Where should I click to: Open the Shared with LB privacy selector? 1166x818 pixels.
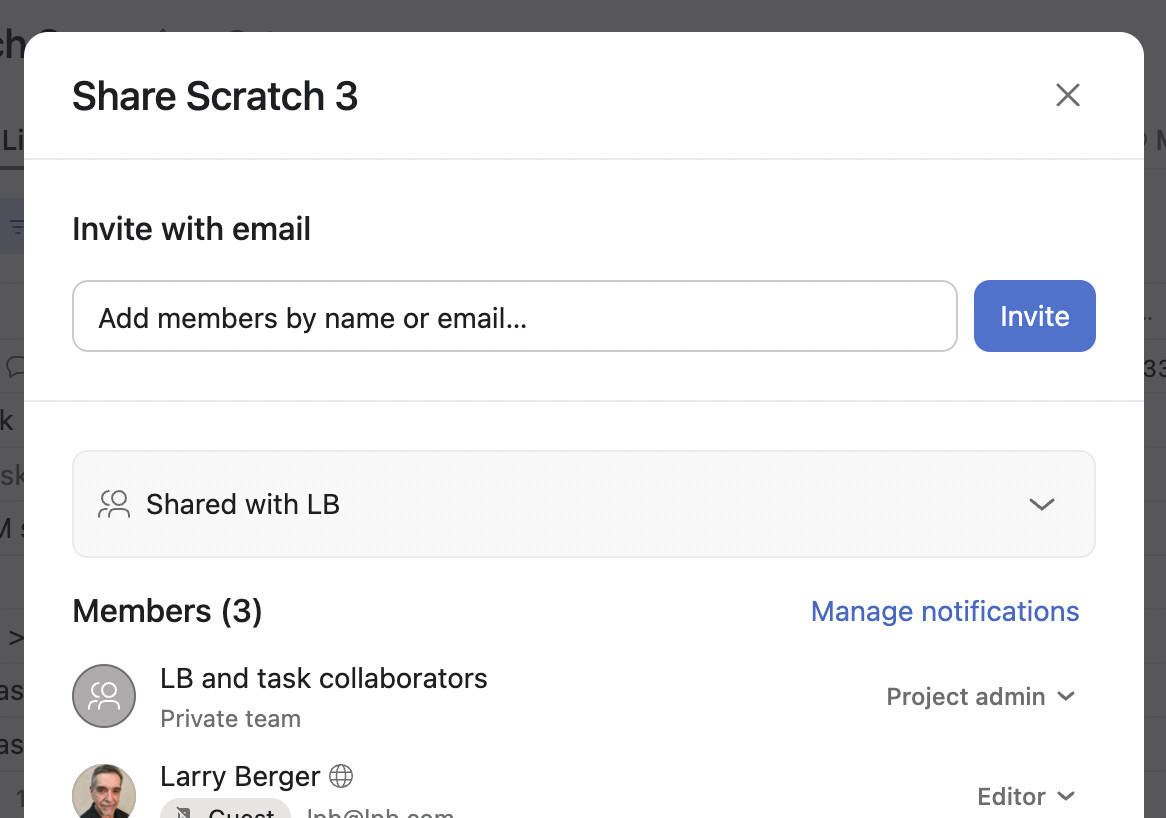point(583,504)
